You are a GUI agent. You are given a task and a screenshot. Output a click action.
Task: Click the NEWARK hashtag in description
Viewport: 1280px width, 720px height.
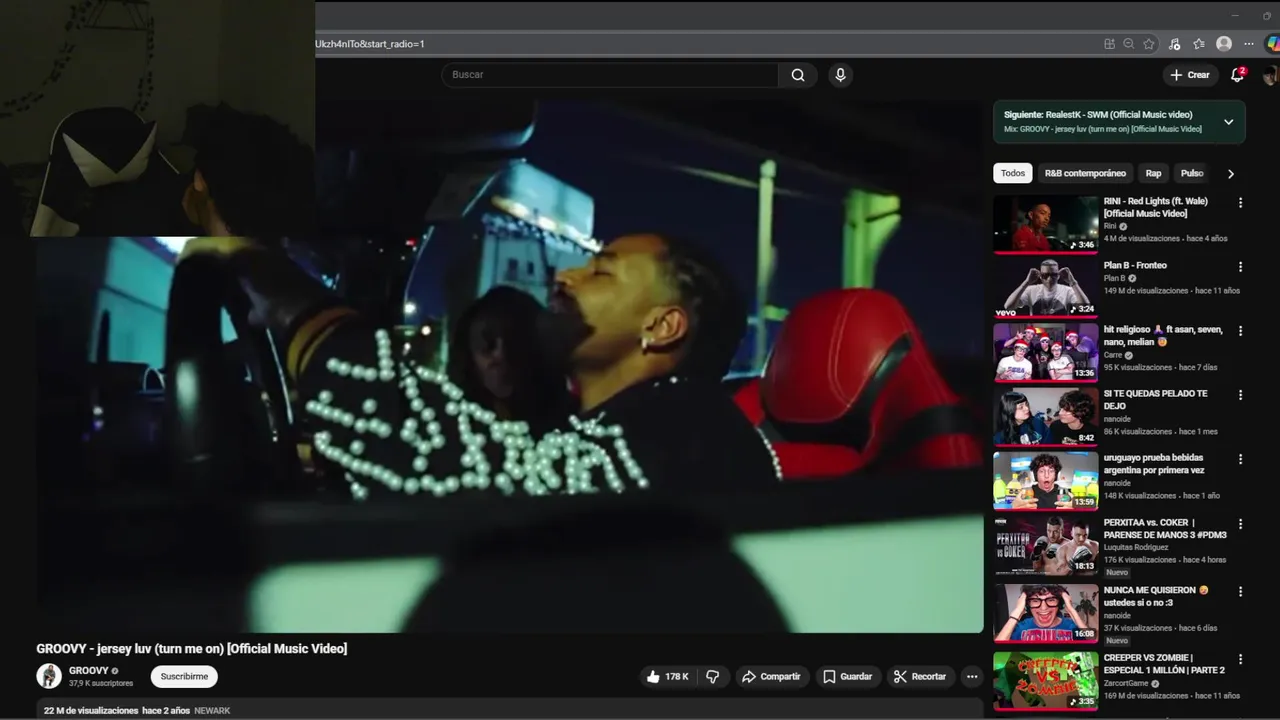212,711
